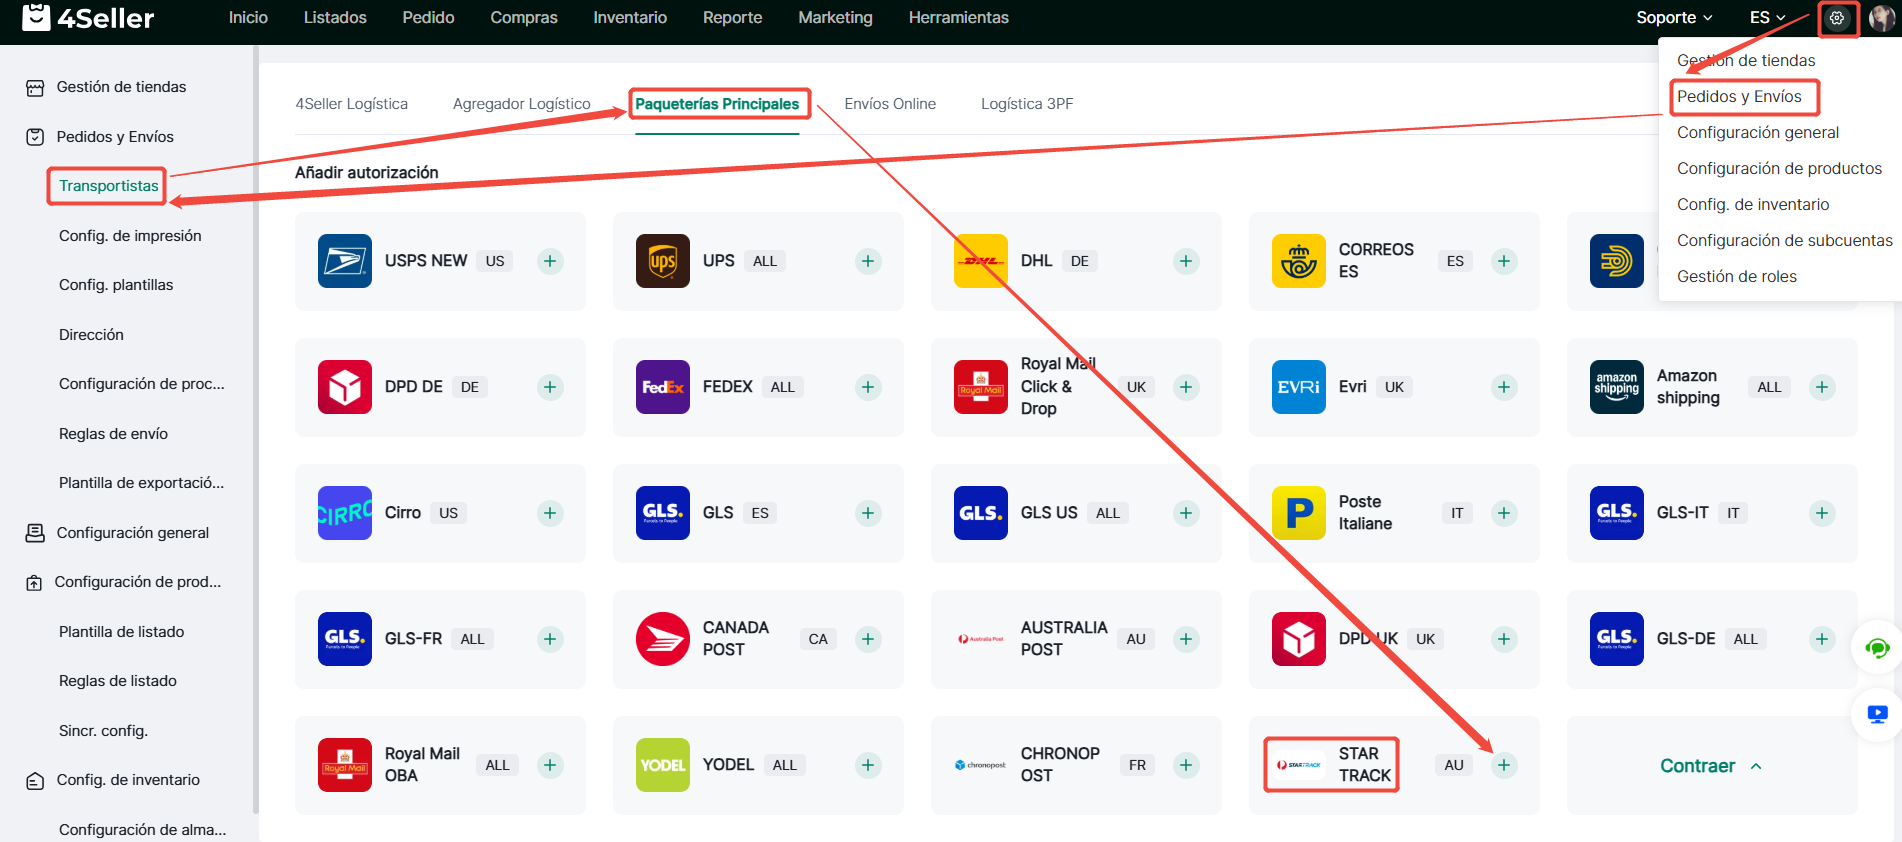Viewport: 1902px width, 842px height.
Task: Select Paqueterías Principales tab
Action: click(717, 104)
